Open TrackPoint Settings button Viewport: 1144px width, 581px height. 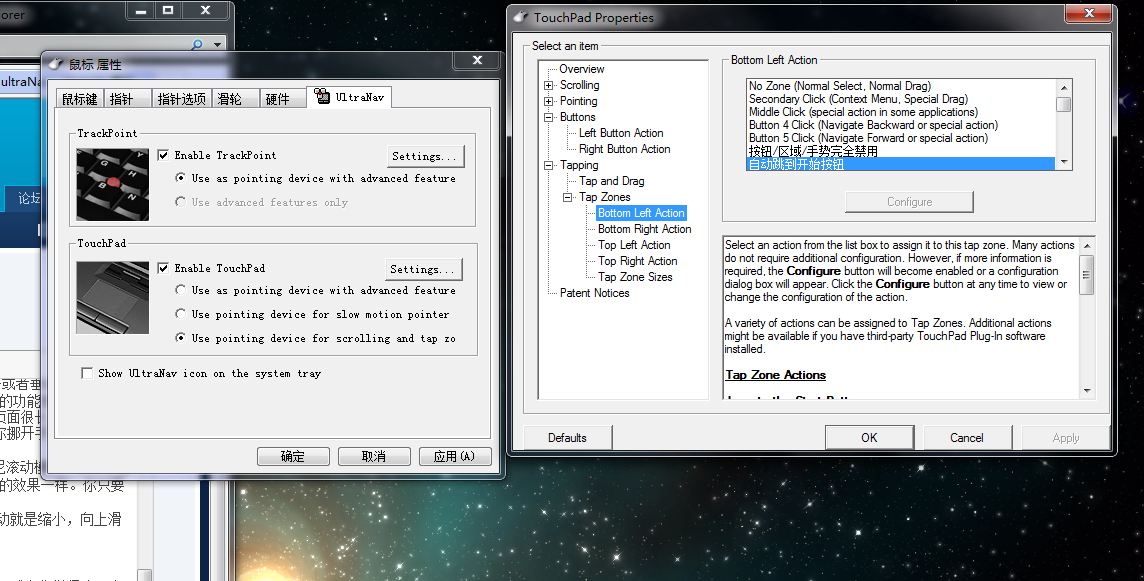click(x=425, y=156)
